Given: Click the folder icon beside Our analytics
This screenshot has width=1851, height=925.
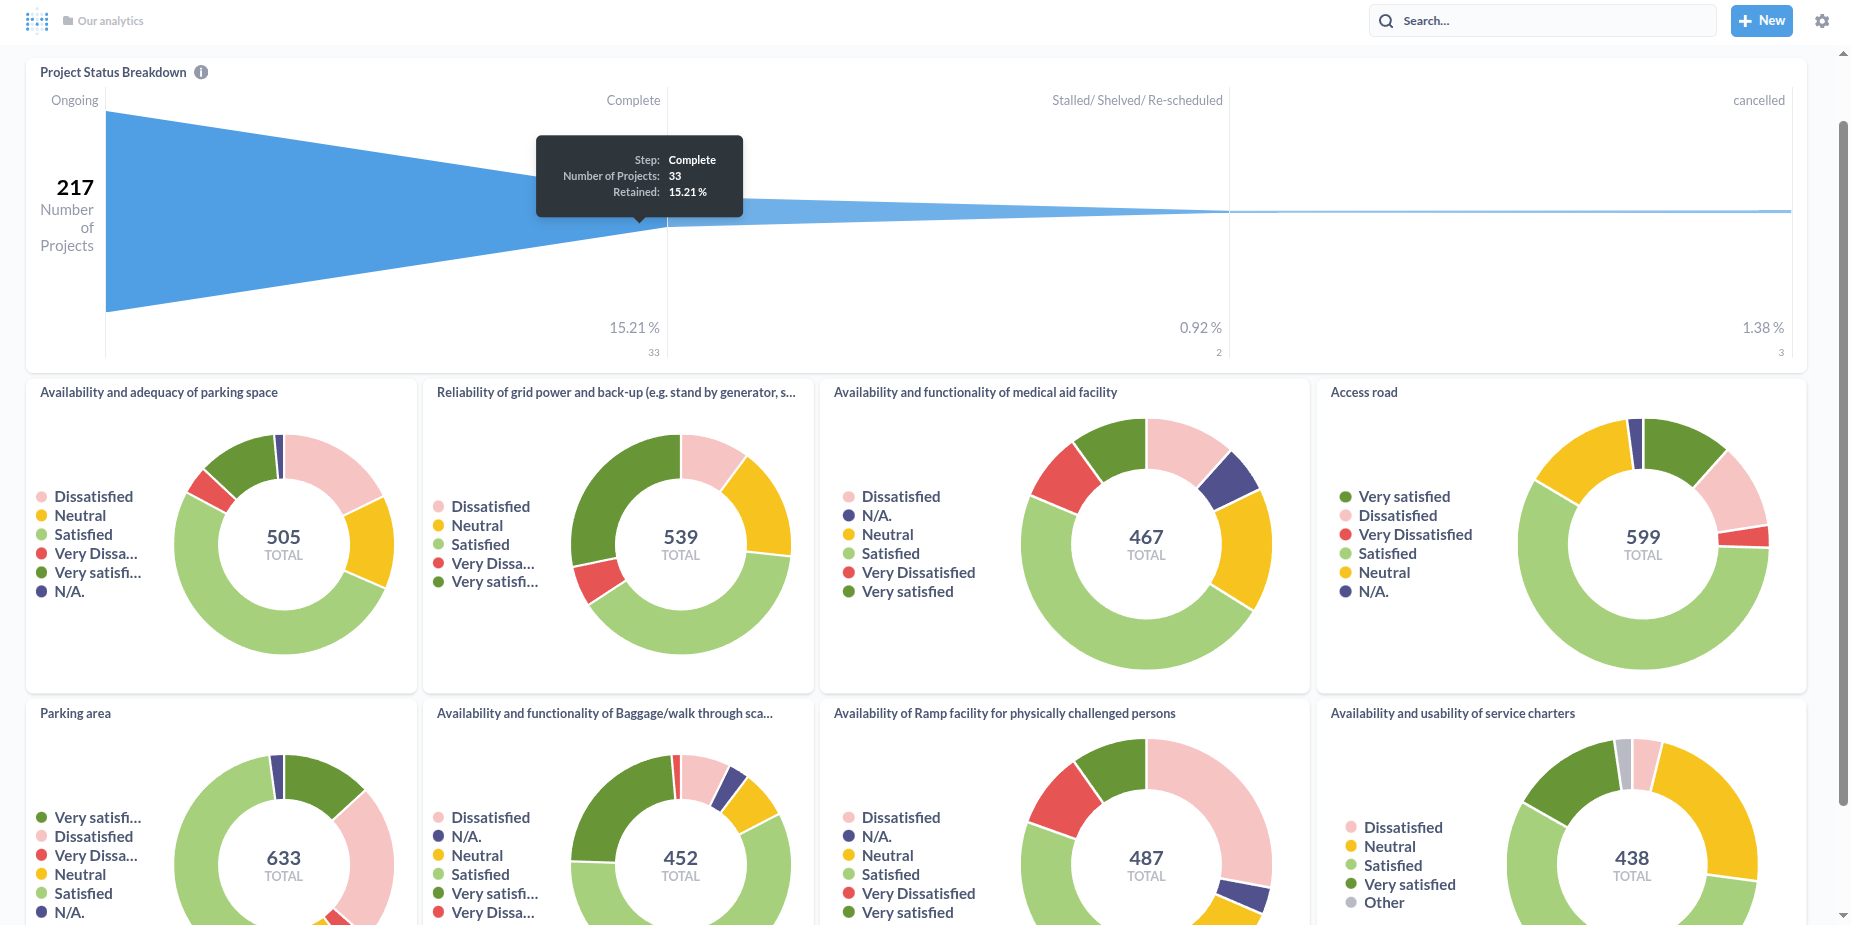Looking at the screenshot, I should [68, 21].
